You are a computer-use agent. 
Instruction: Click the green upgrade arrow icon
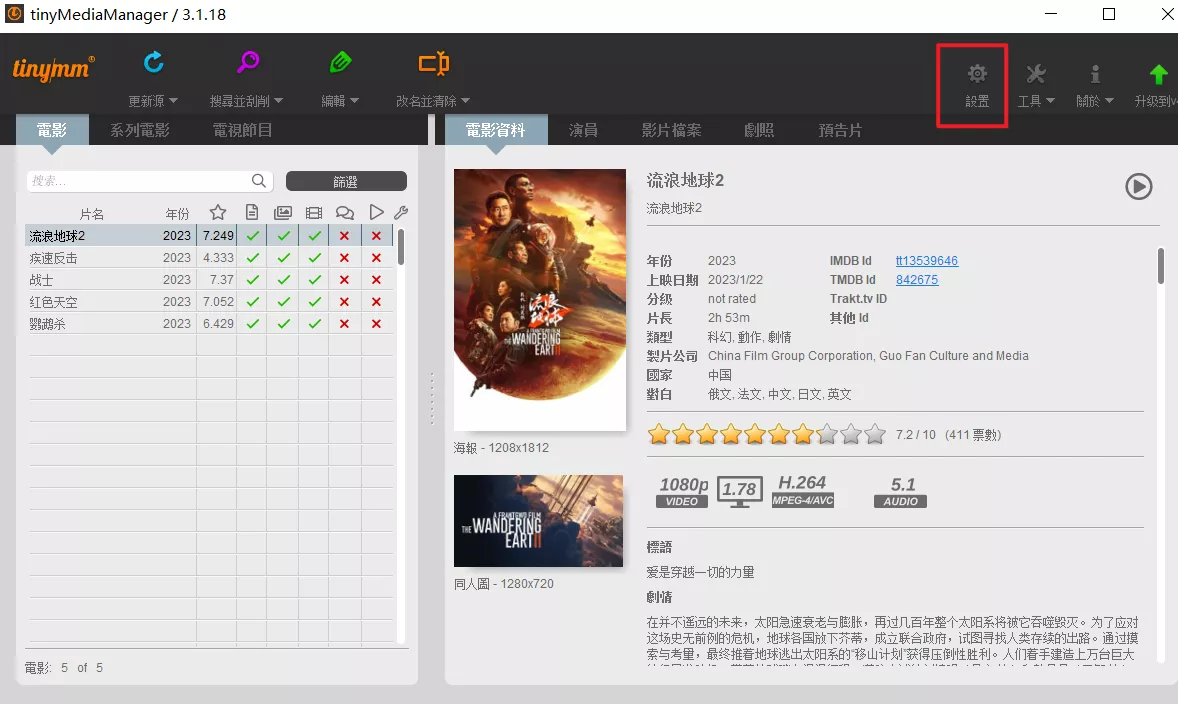tap(1158, 74)
